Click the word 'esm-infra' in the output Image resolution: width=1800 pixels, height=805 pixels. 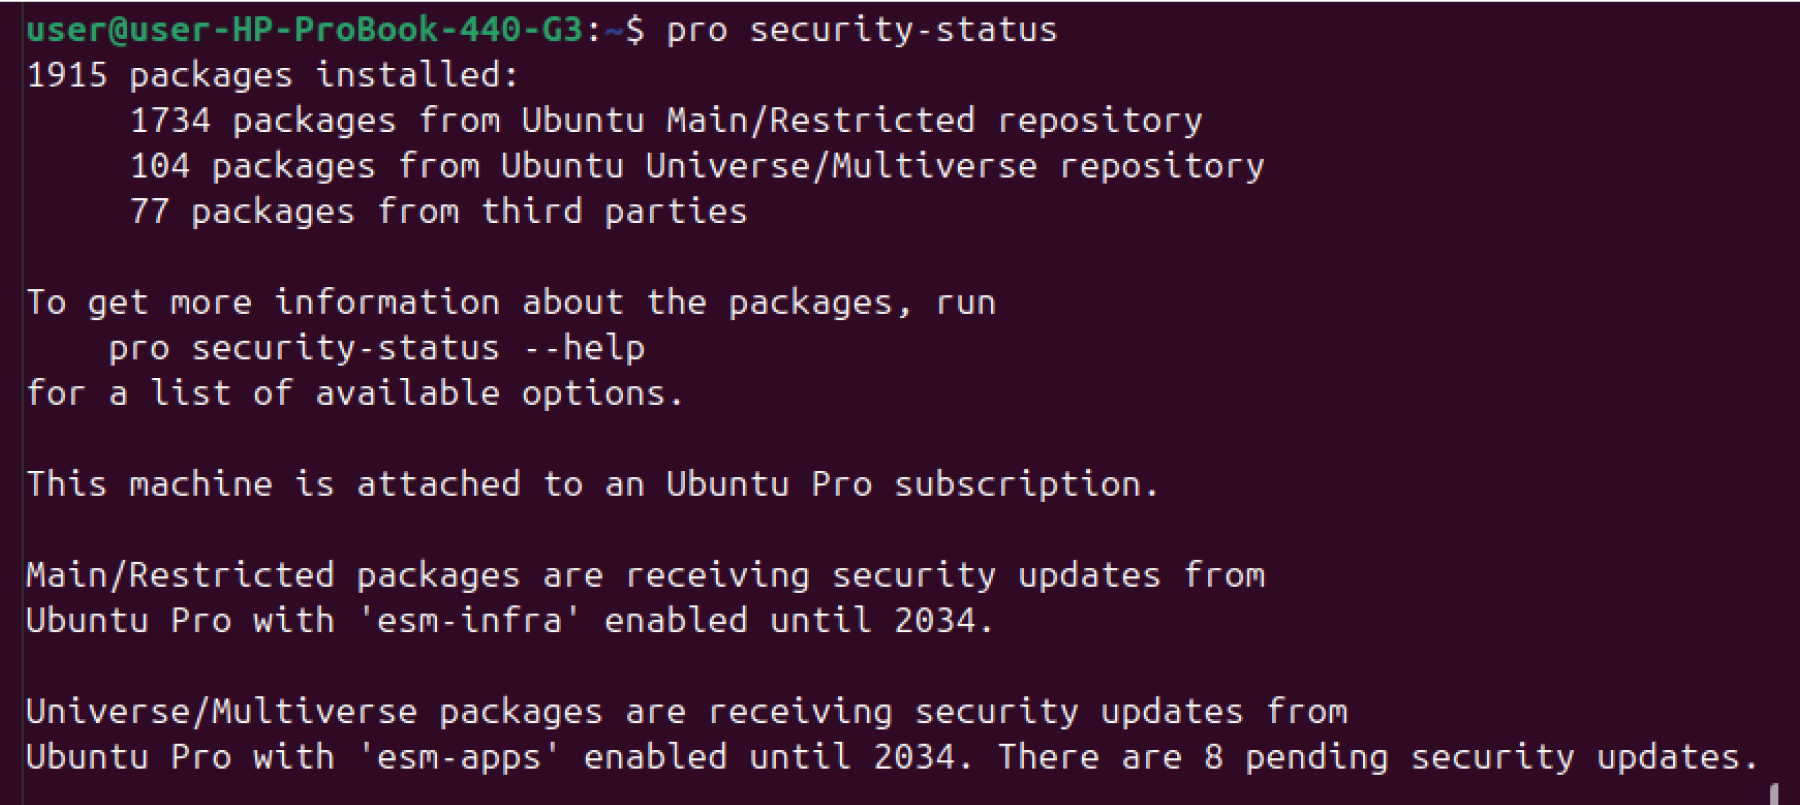pyautogui.click(x=469, y=620)
